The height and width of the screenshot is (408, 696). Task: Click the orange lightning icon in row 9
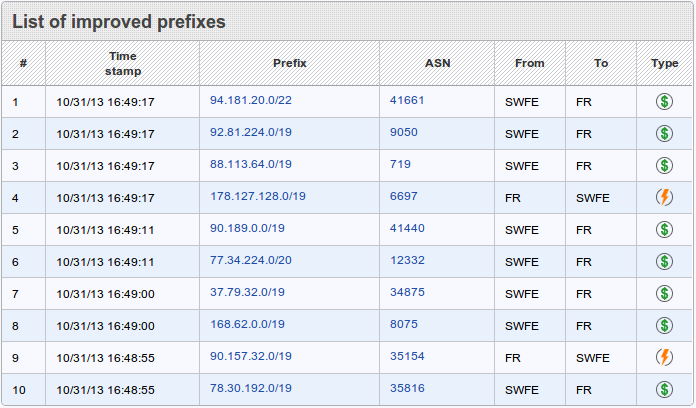[664, 357]
